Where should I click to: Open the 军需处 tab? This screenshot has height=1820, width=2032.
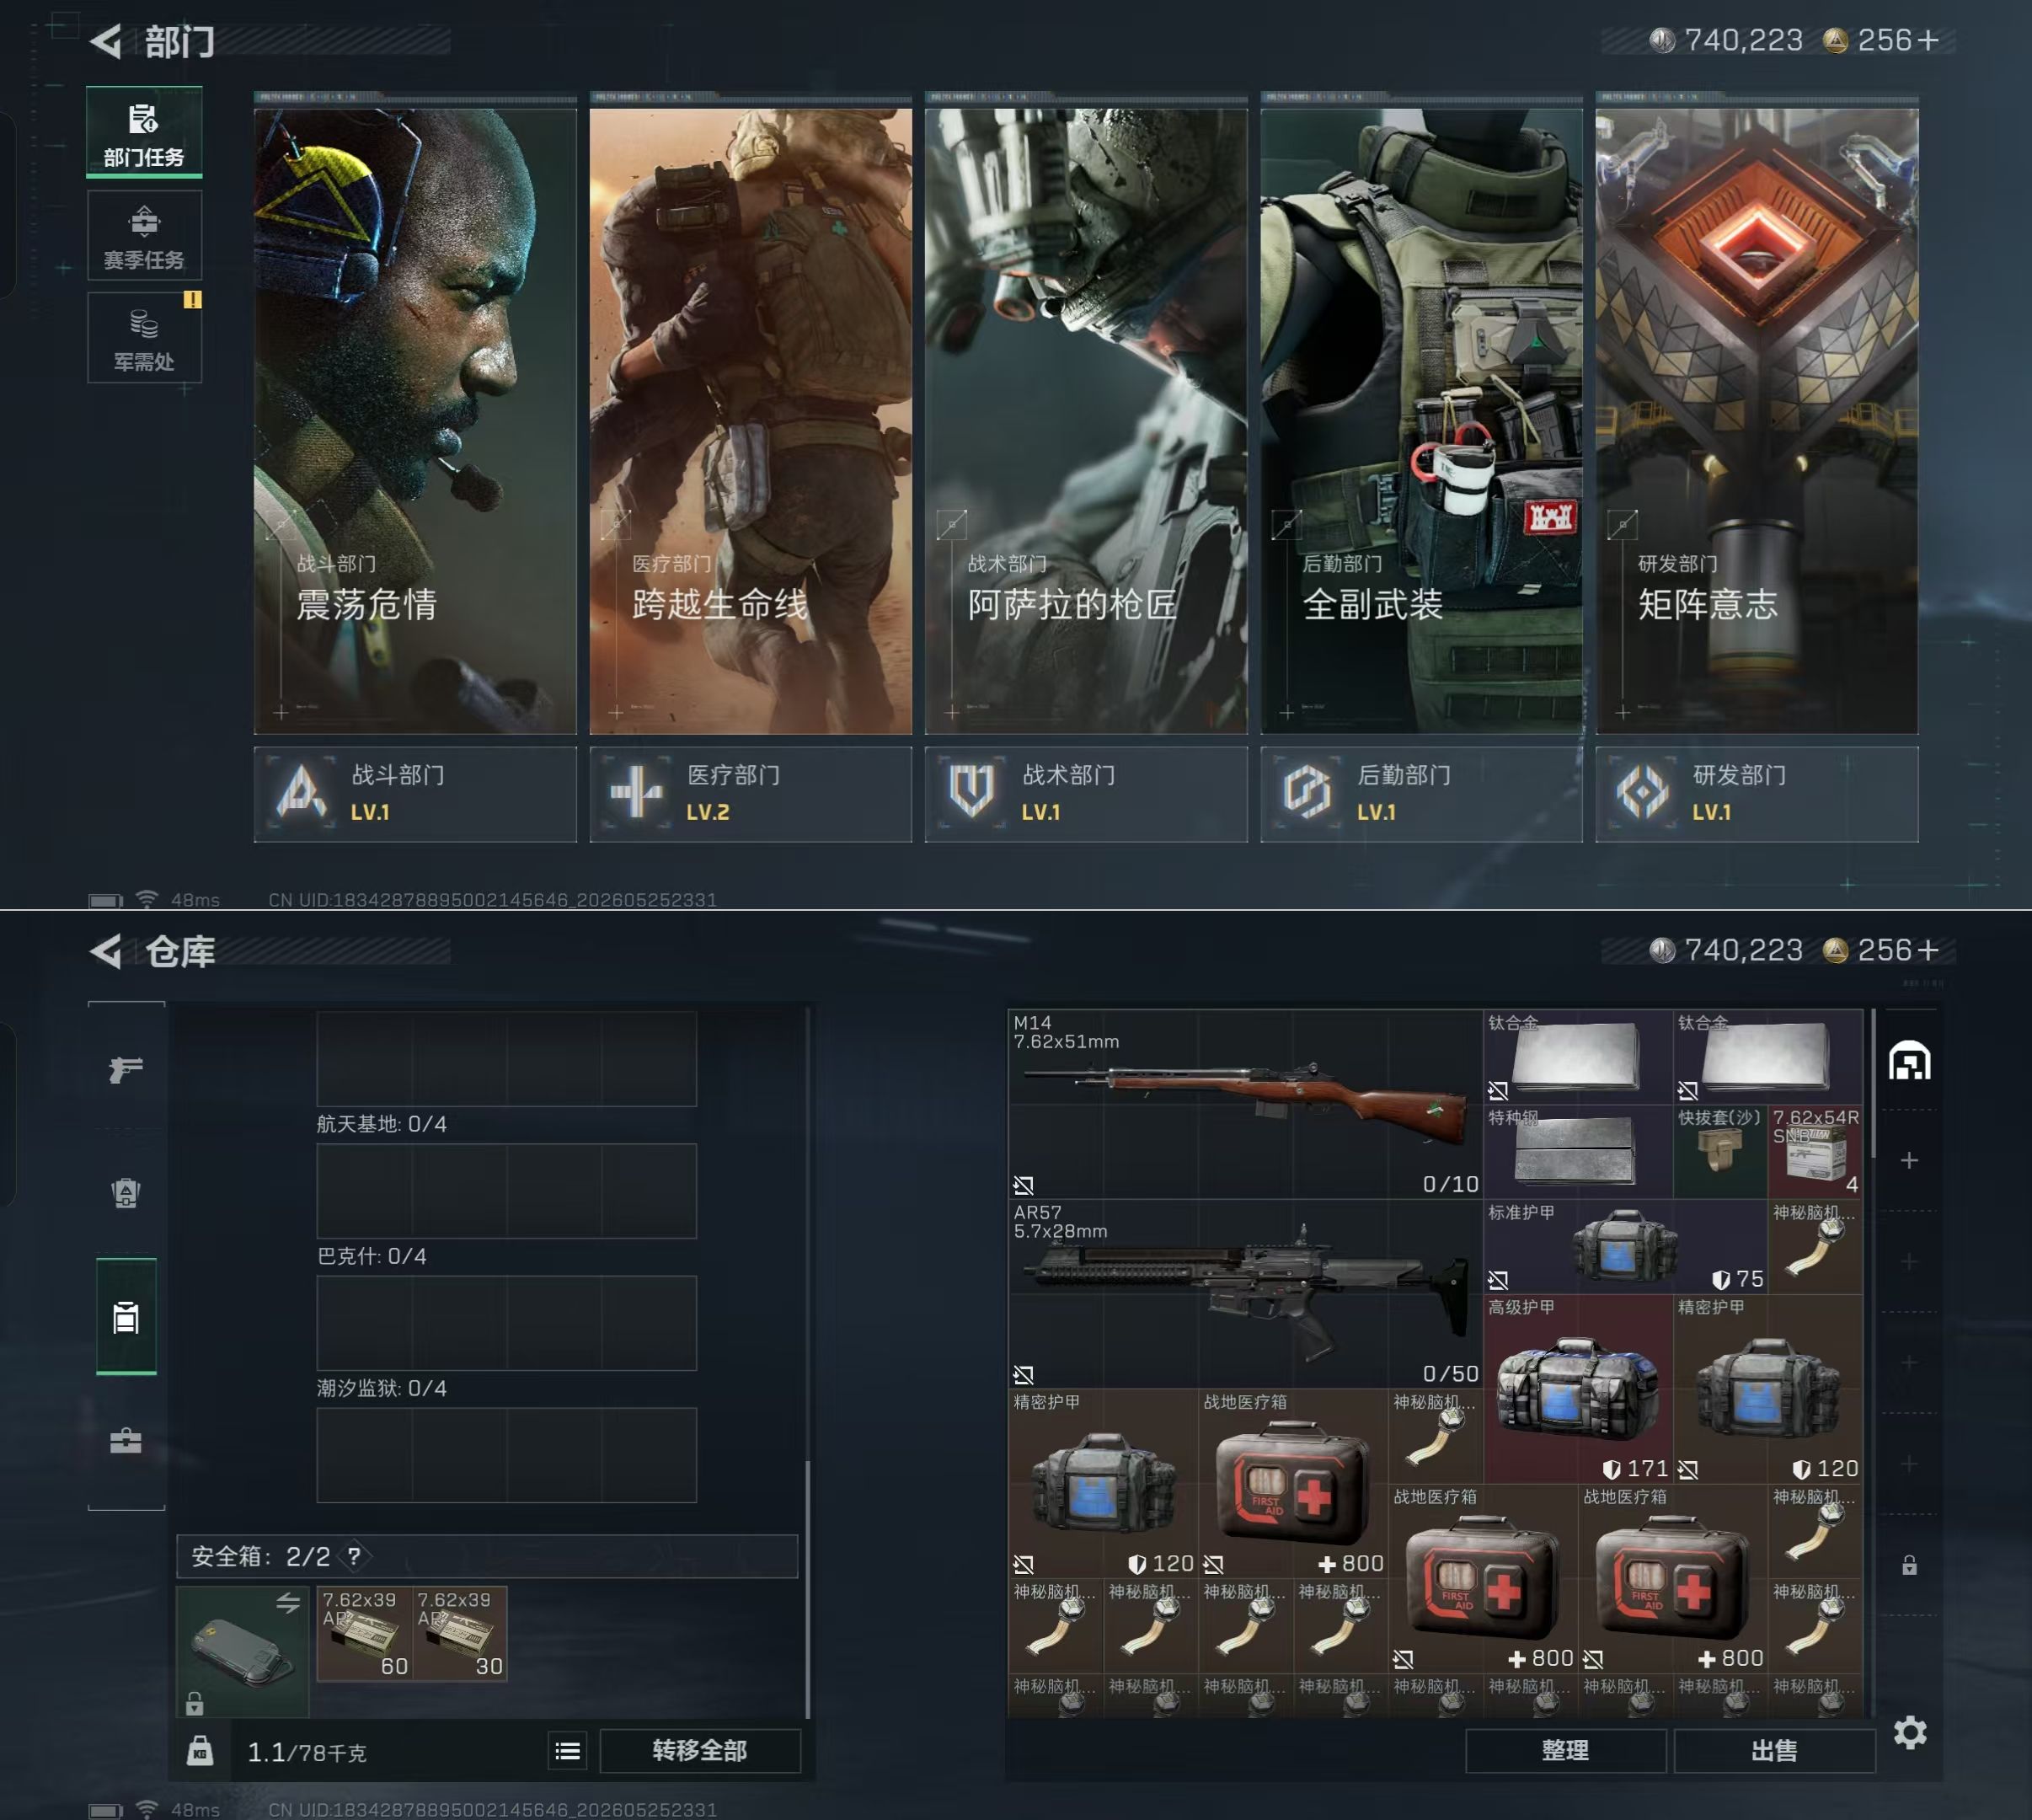point(144,338)
